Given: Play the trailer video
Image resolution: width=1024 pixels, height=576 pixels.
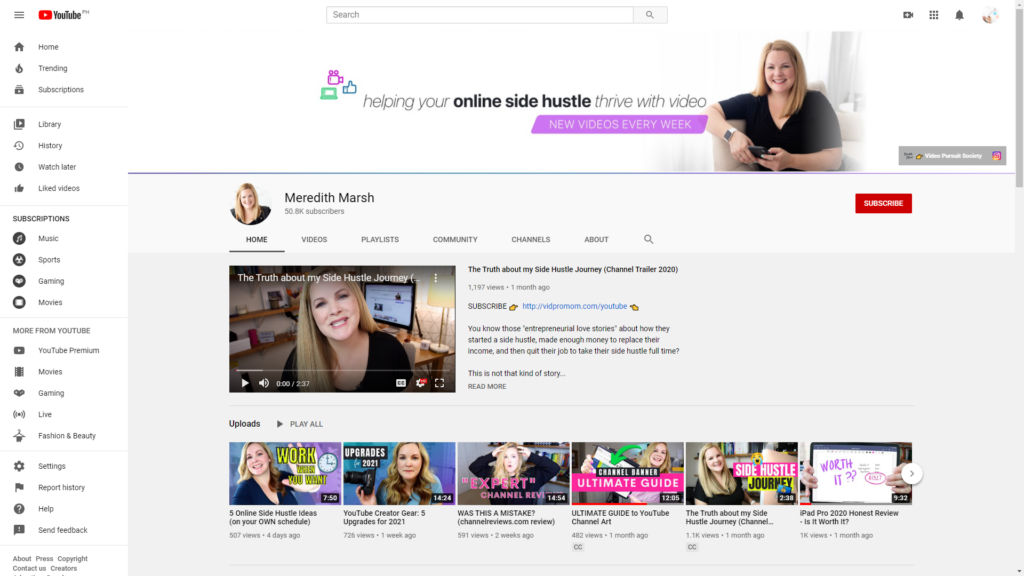Looking at the screenshot, I should [245, 383].
